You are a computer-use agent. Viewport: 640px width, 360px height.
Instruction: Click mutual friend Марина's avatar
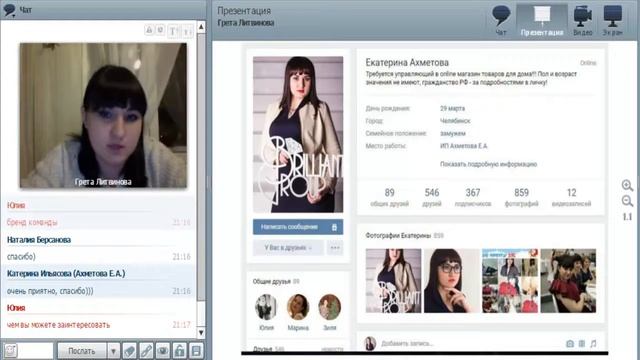tap(298, 307)
